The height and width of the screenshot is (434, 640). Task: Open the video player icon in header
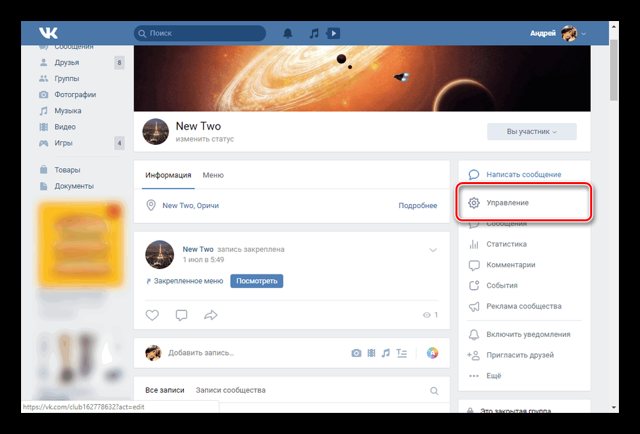pos(333,33)
